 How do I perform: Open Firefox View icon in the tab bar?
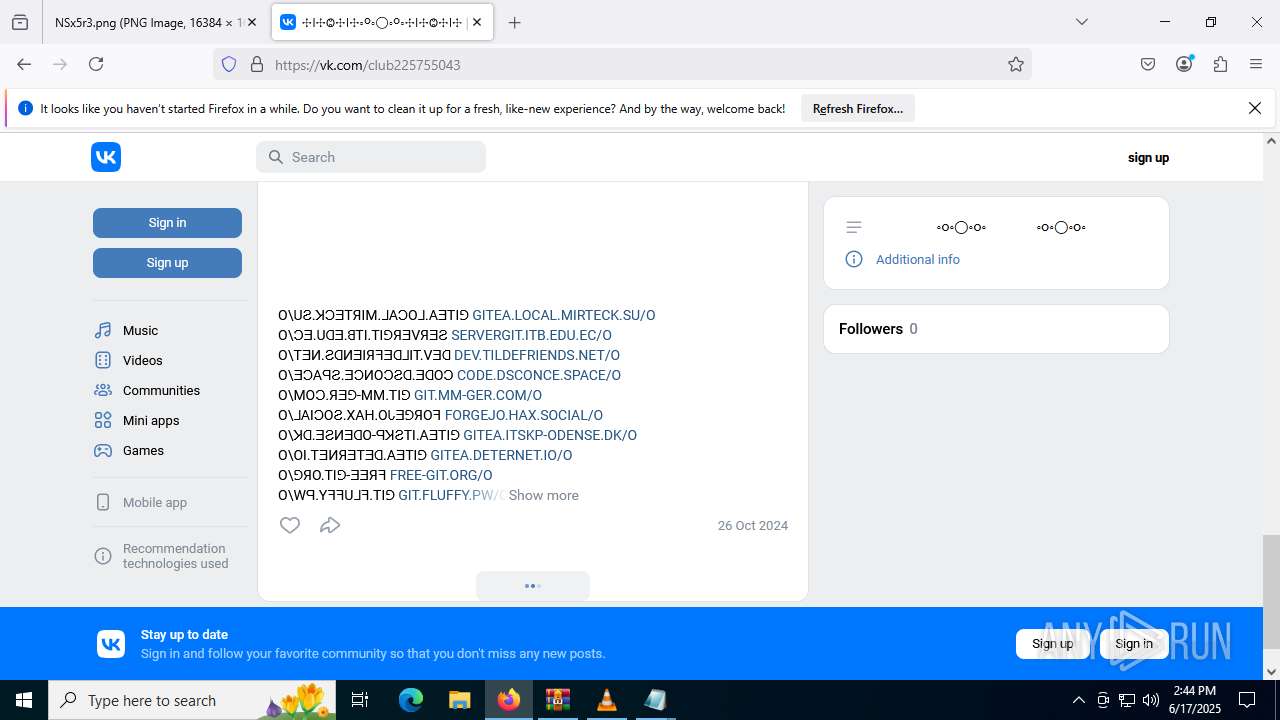(20, 22)
